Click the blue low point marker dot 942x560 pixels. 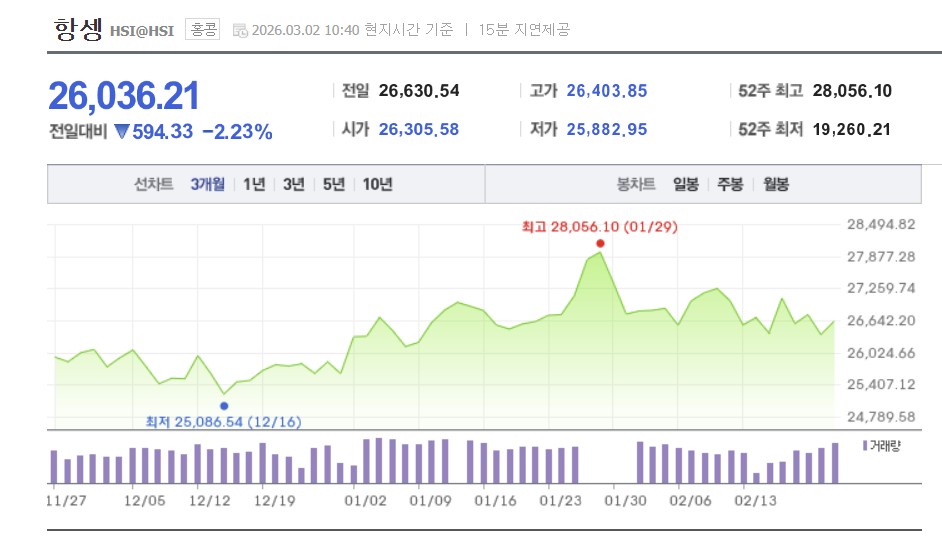pyautogui.click(x=223, y=406)
